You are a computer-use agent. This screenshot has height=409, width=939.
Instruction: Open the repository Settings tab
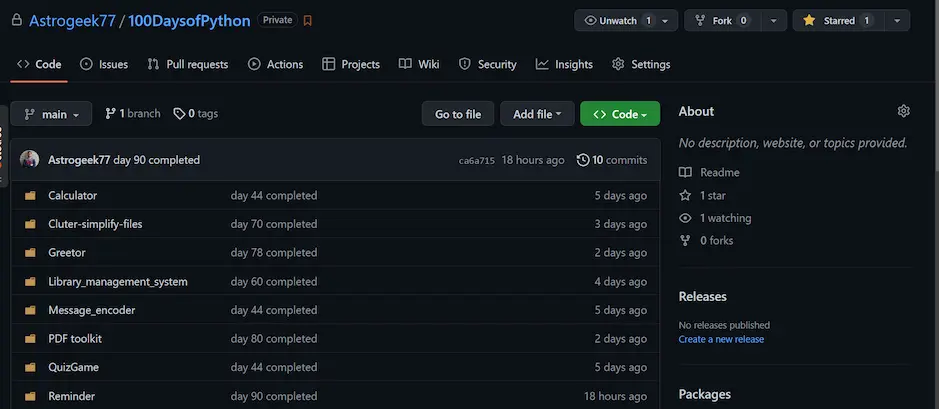point(641,64)
